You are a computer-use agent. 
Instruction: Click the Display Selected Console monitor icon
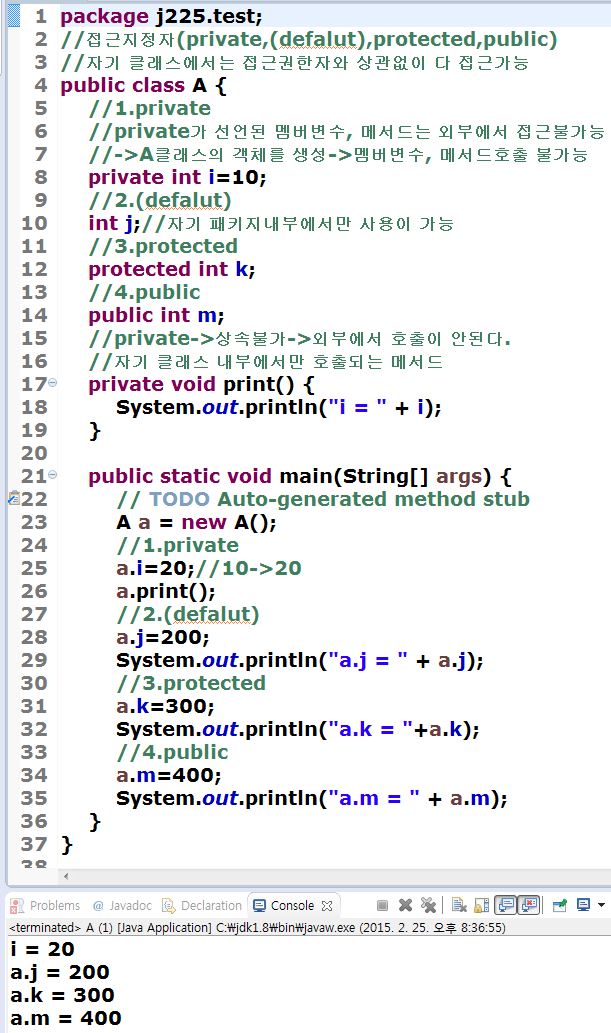click(x=583, y=905)
